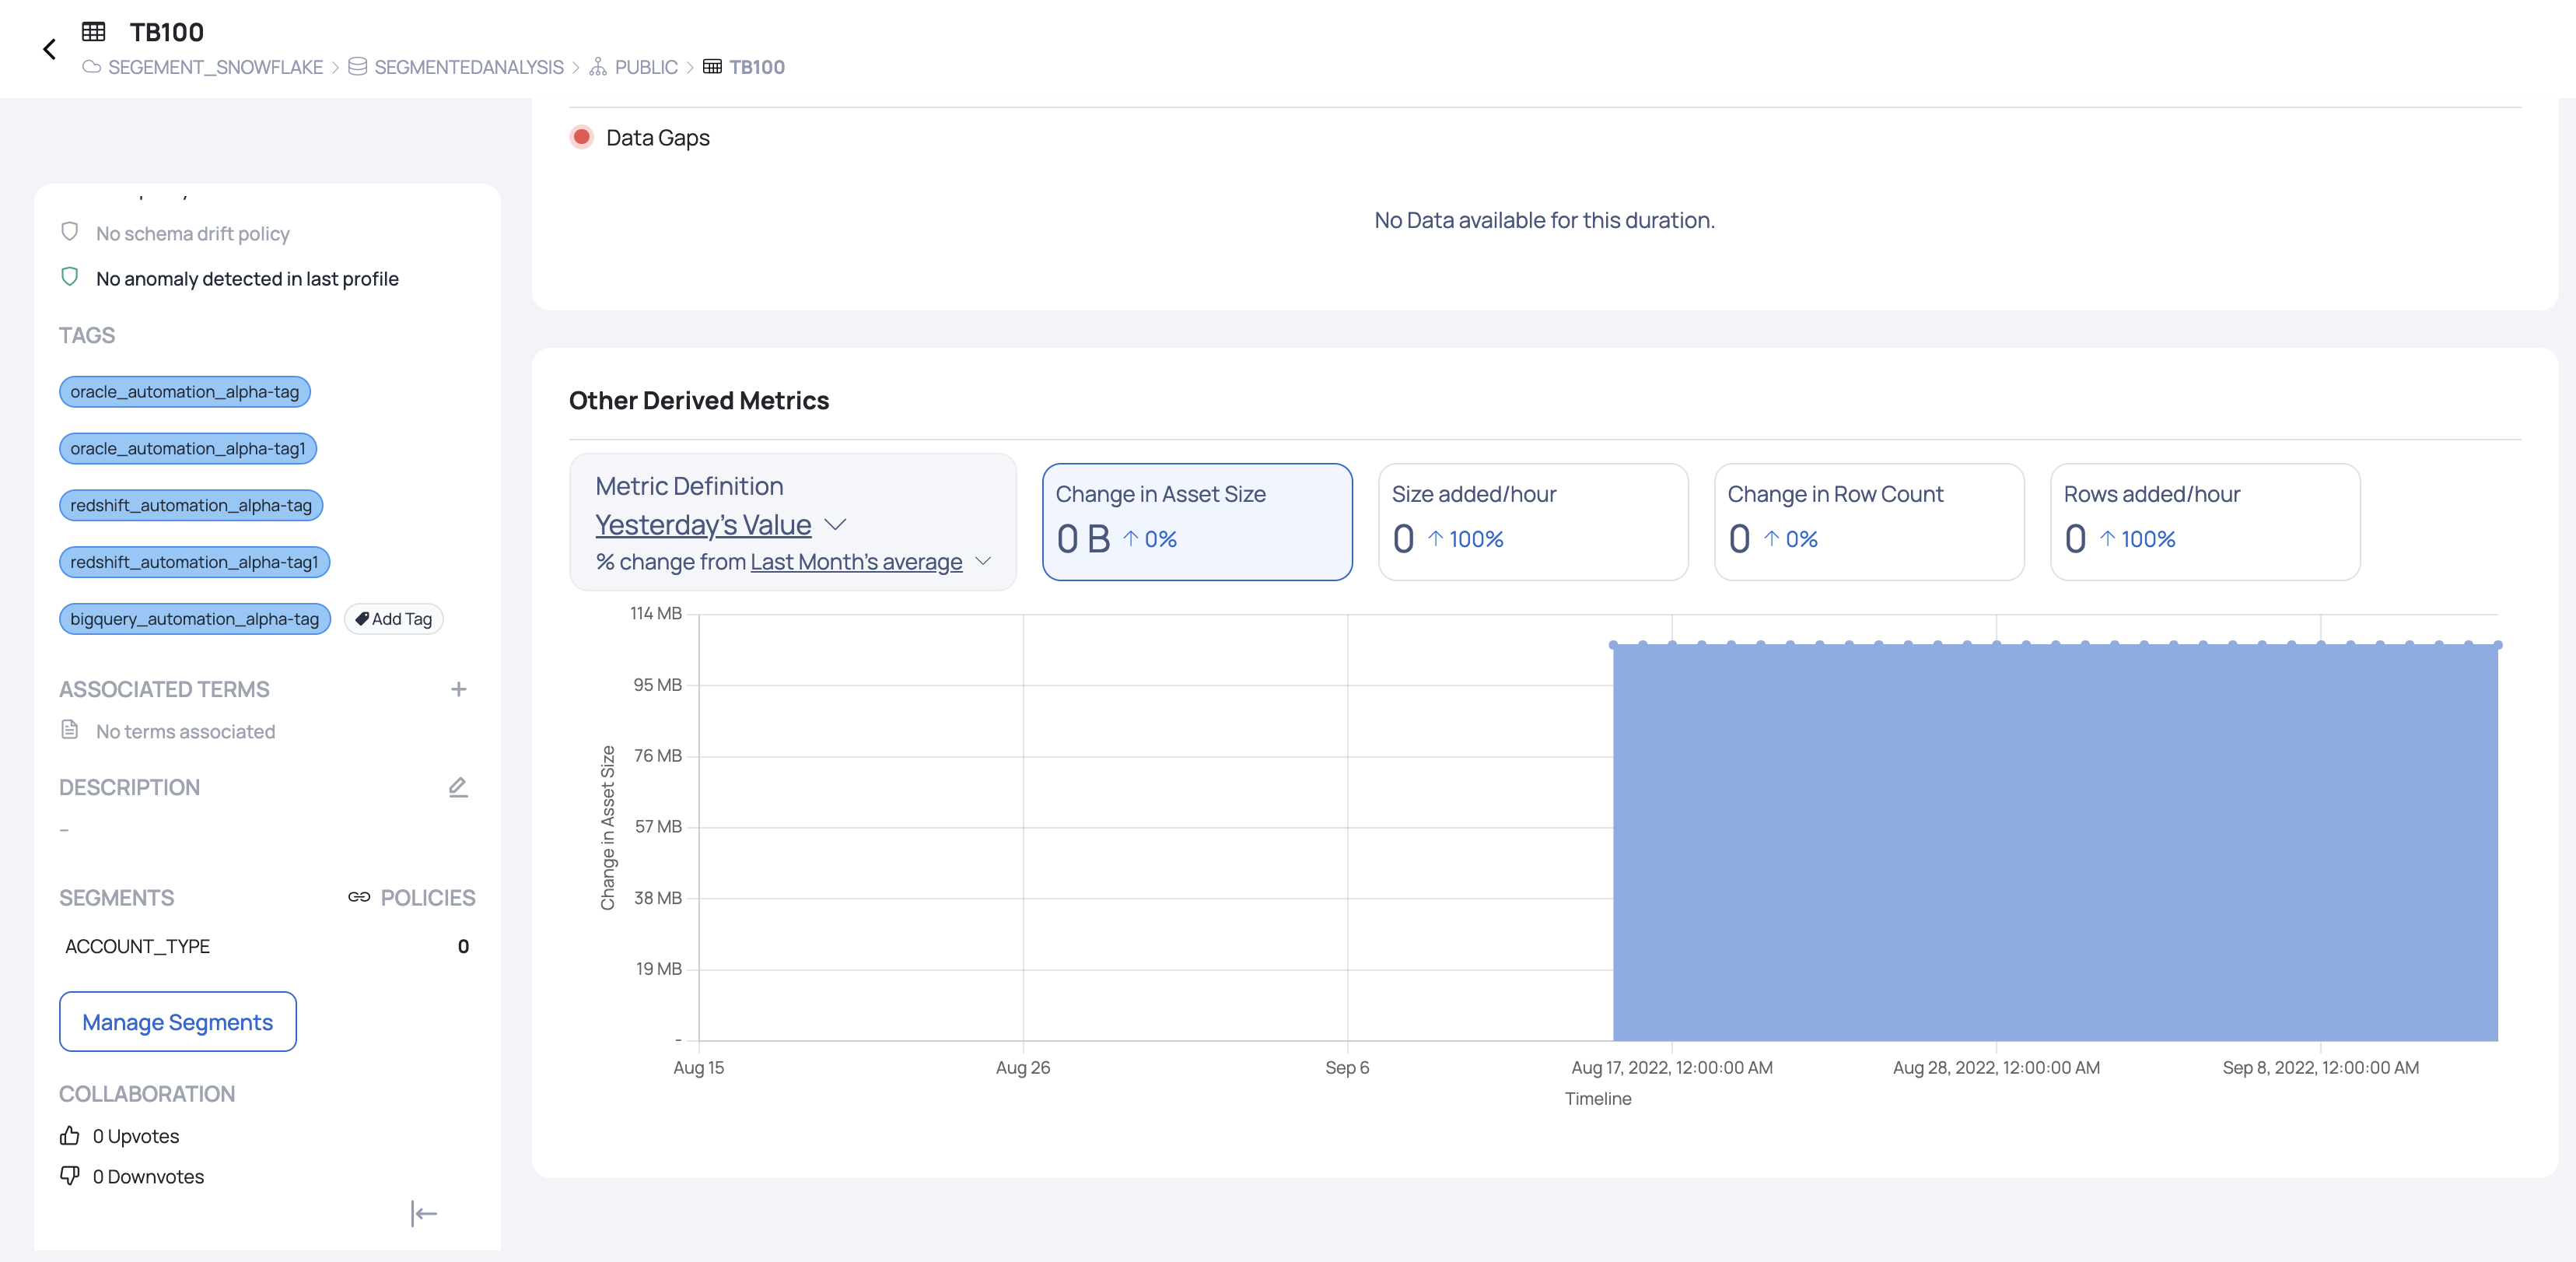2576x1262 pixels.
Task: Click the pencil icon to edit Description
Action: coord(458,787)
